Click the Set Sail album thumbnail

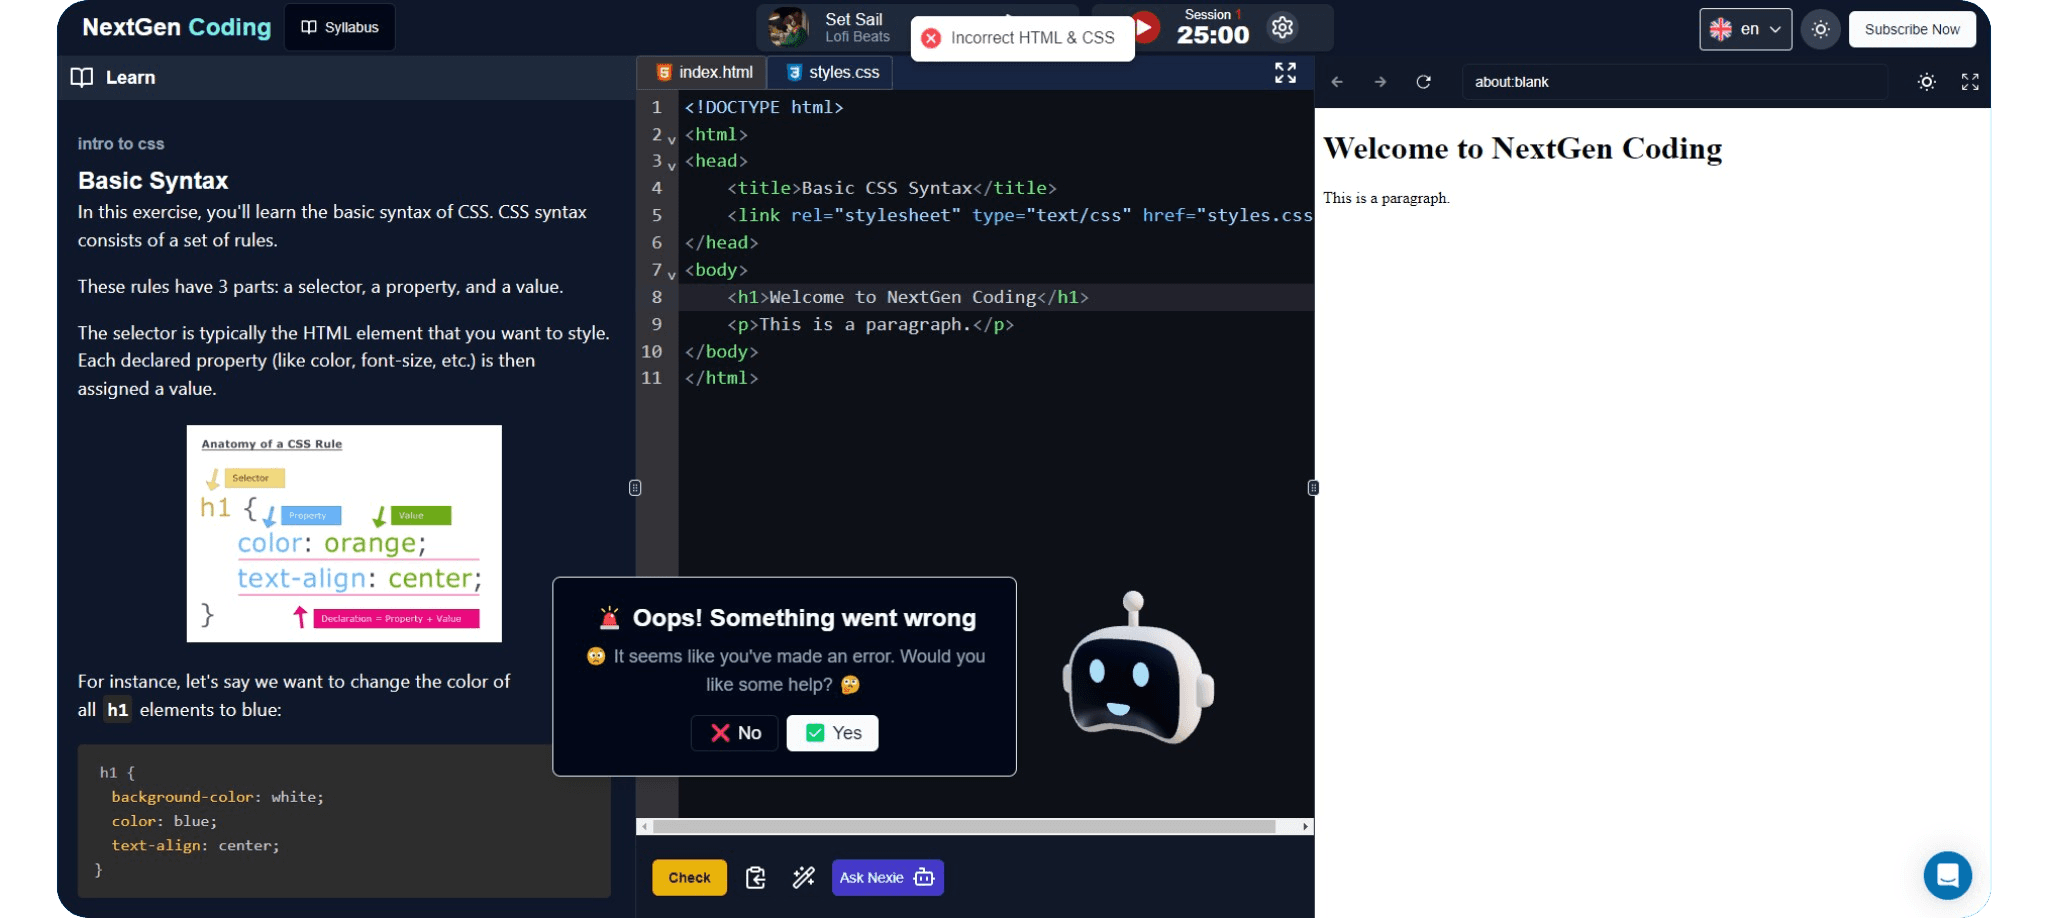click(789, 27)
